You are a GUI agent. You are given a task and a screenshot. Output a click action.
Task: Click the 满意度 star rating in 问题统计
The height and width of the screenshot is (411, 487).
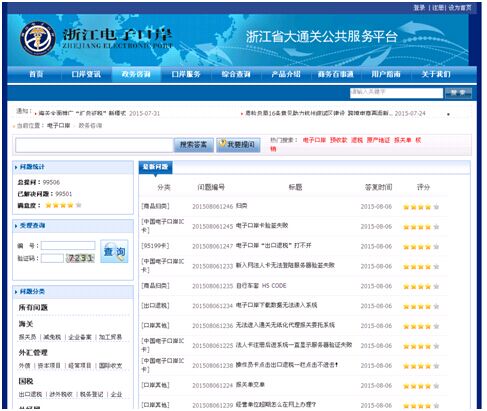(63, 205)
